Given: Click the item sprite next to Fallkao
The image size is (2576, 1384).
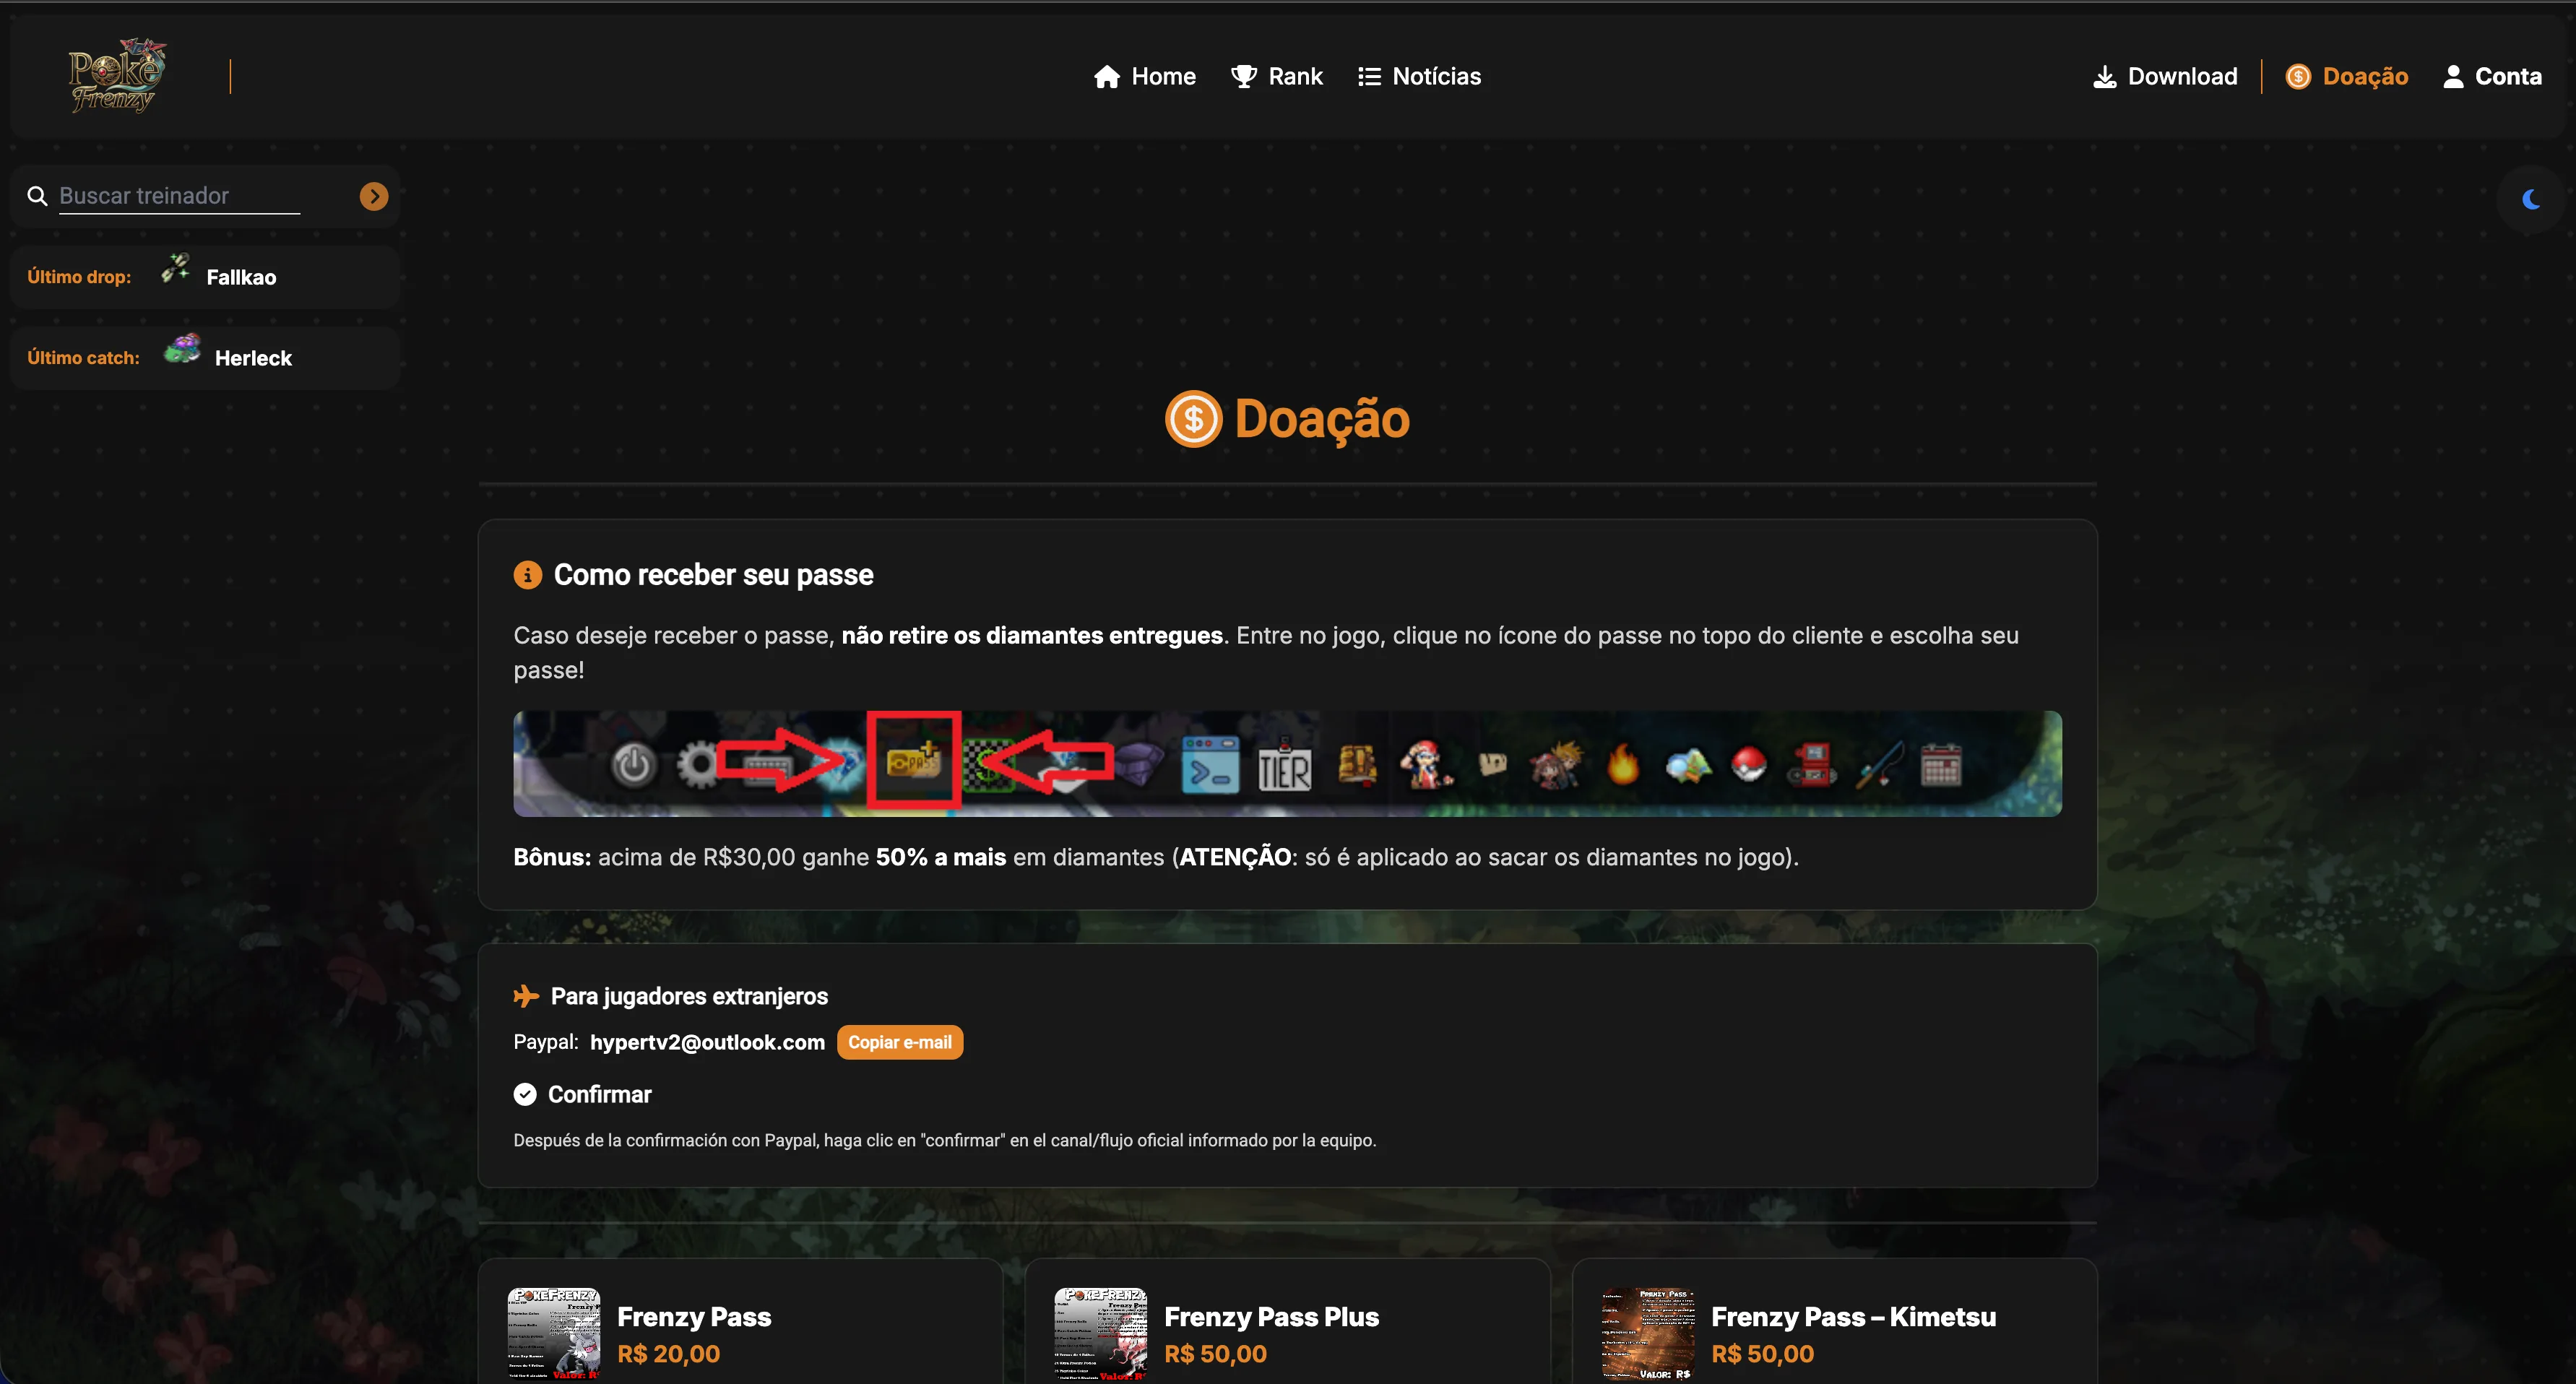Looking at the screenshot, I should click(x=176, y=269).
